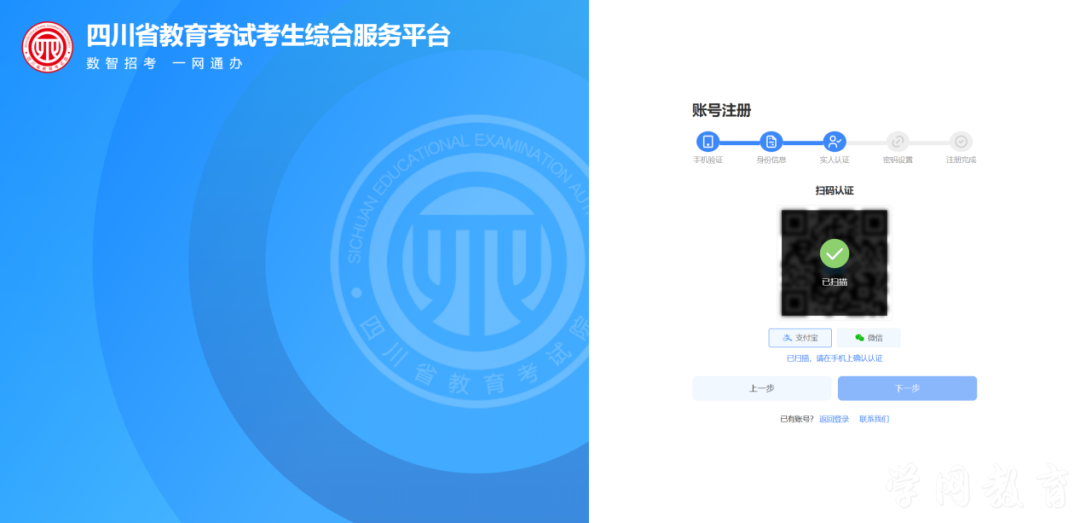Proceed with the 下一步 button
The width and height of the screenshot is (1080, 523).
click(907, 388)
